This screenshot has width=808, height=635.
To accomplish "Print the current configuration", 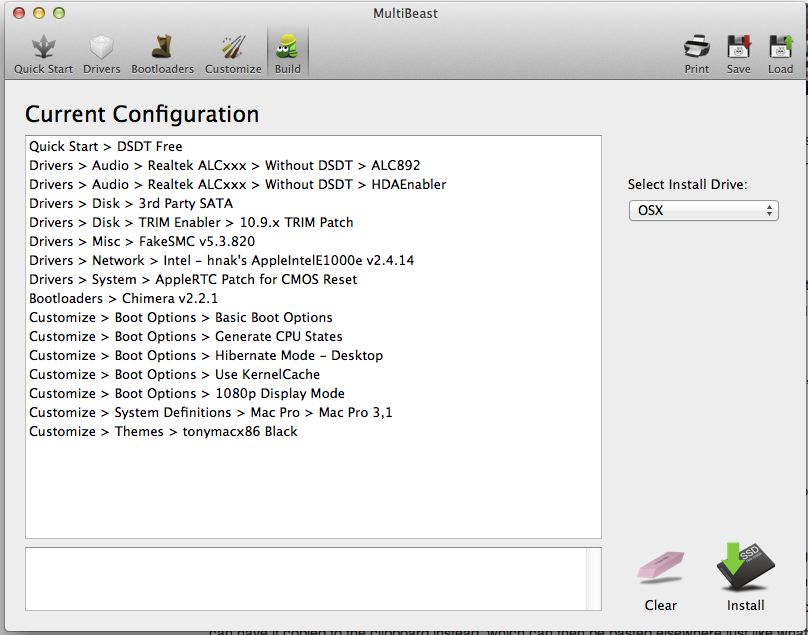I will [697, 54].
